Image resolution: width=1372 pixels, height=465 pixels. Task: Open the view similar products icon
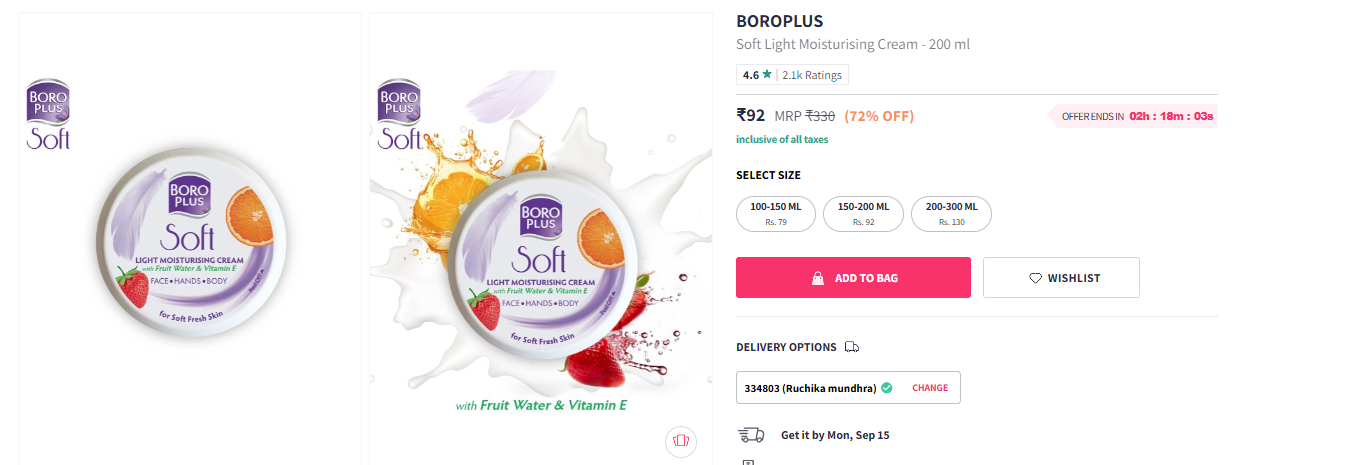click(681, 440)
